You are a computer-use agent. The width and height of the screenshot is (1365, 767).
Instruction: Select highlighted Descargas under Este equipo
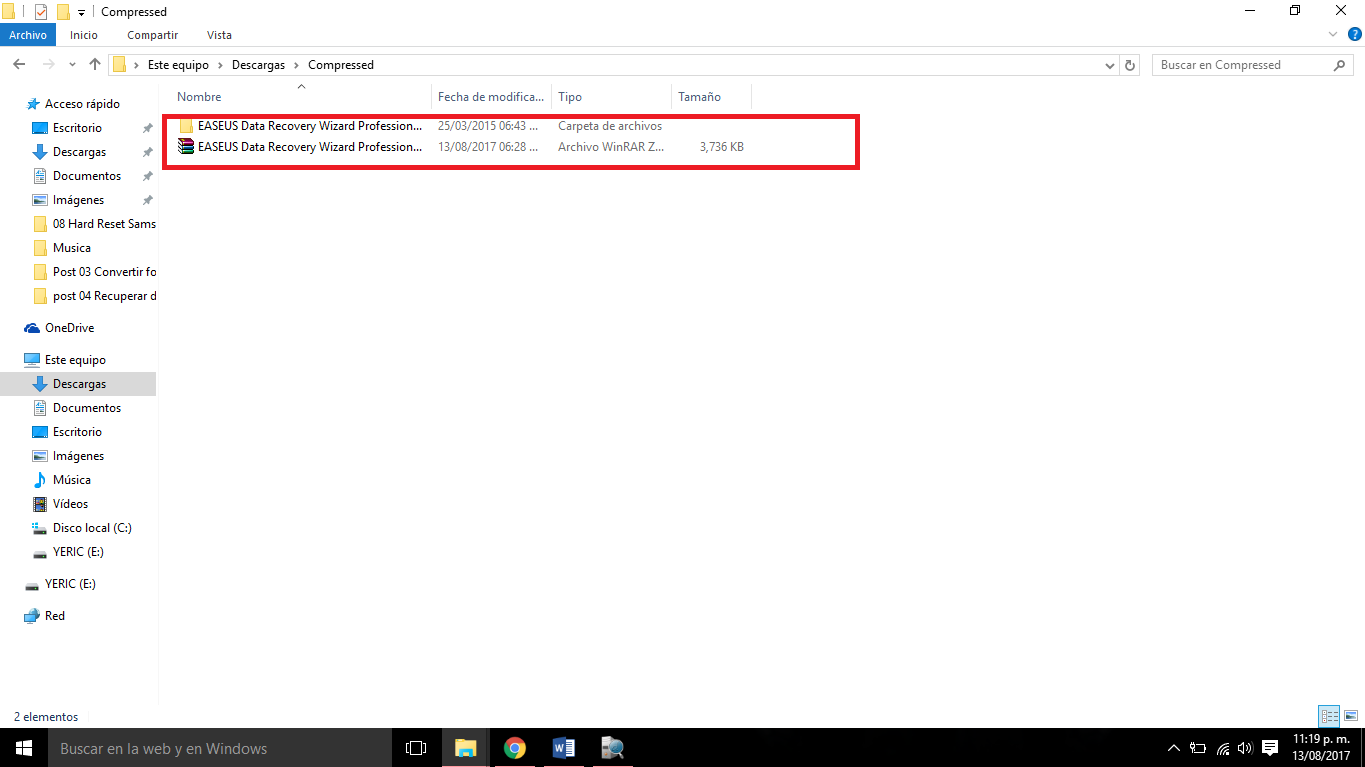point(79,384)
